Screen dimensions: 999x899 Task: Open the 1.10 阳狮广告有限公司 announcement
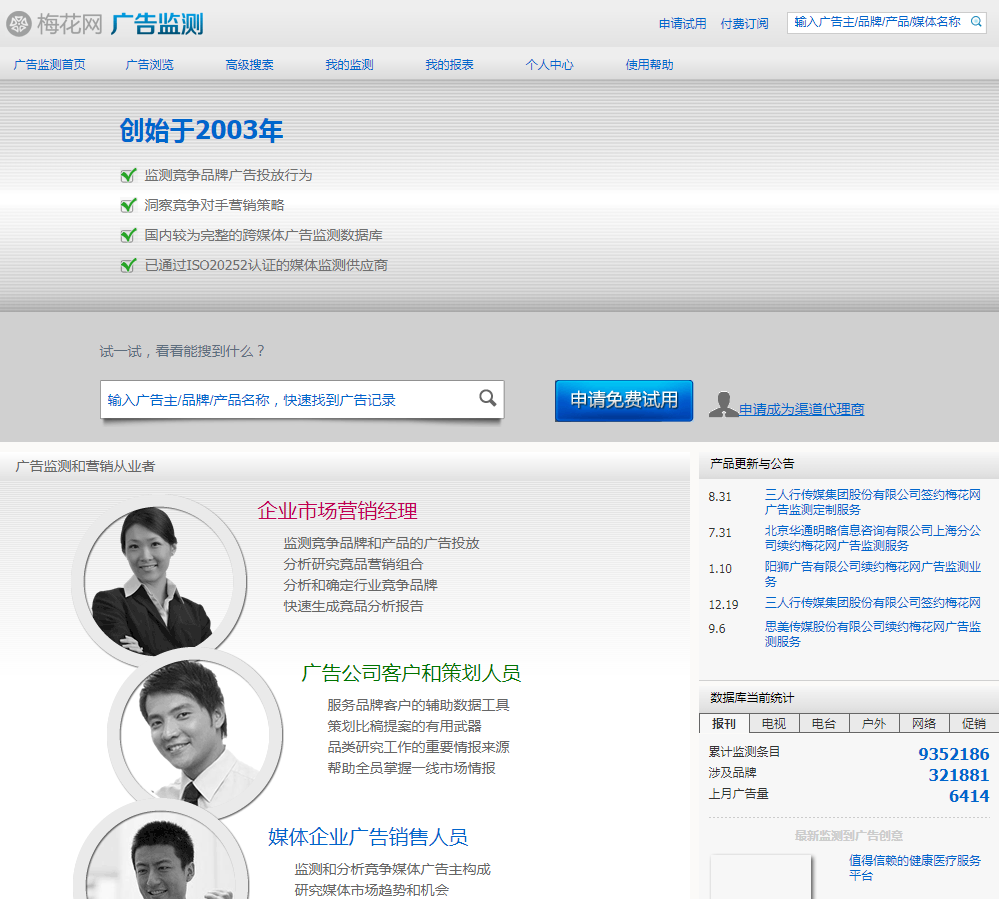point(873,574)
